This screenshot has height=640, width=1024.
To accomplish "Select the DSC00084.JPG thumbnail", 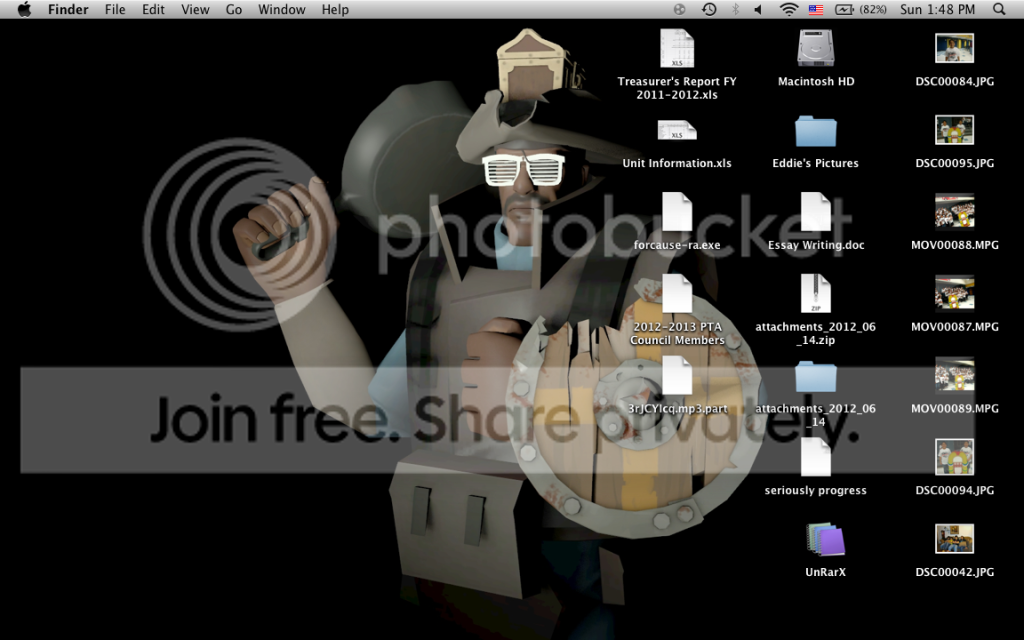I will [x=954, y=48].
